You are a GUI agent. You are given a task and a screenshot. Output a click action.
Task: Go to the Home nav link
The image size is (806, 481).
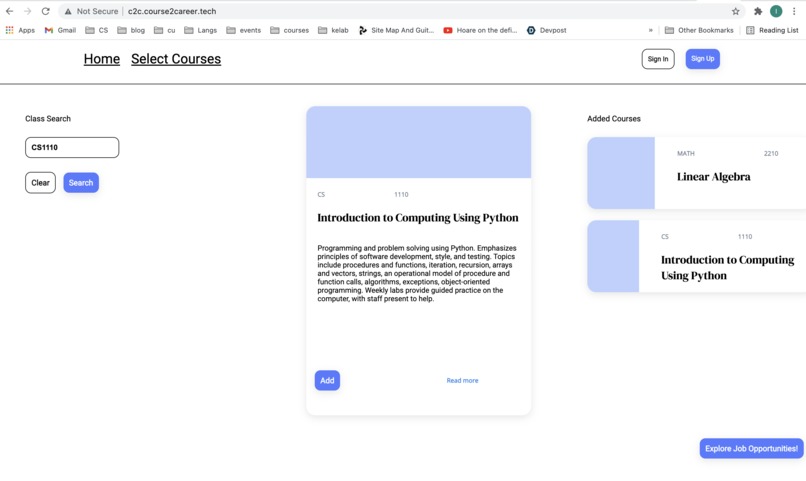coord(102,59)
